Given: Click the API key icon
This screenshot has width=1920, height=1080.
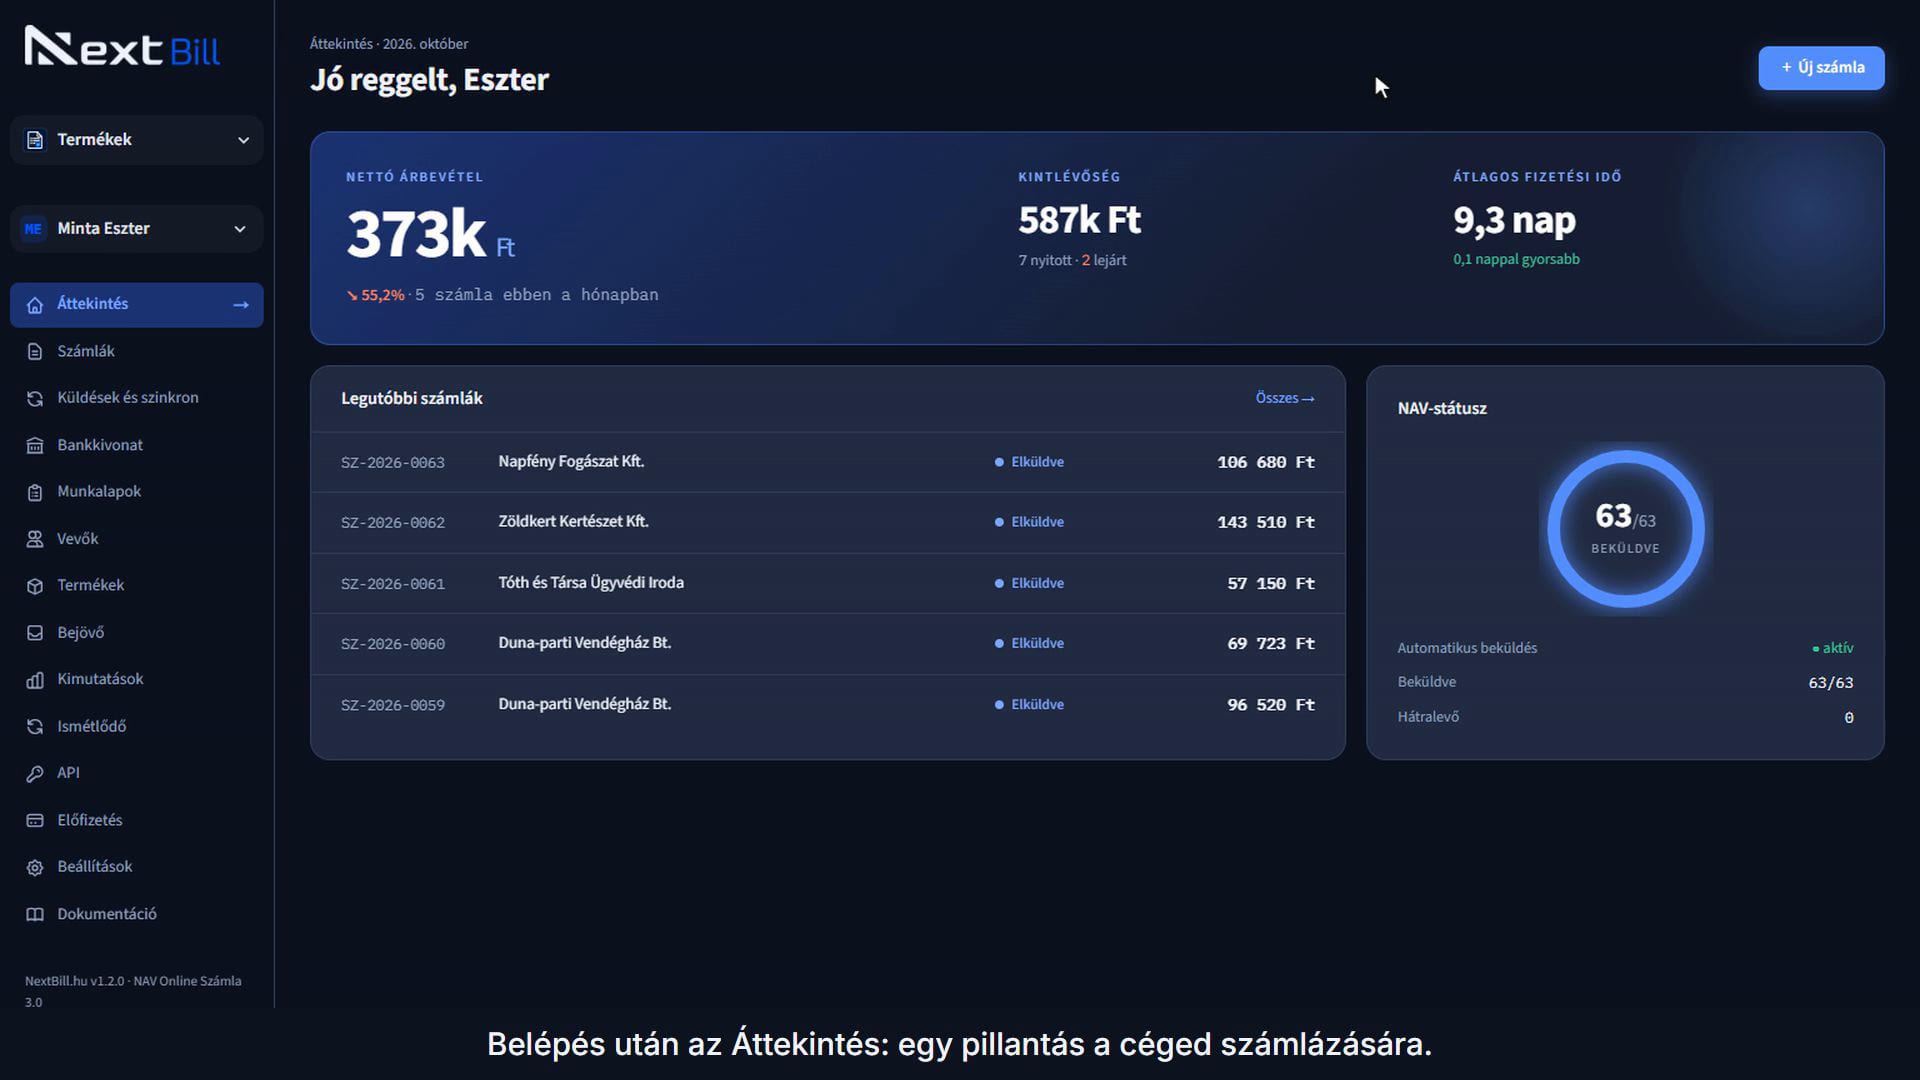Looking at the screenshot, I should (35, 773).
